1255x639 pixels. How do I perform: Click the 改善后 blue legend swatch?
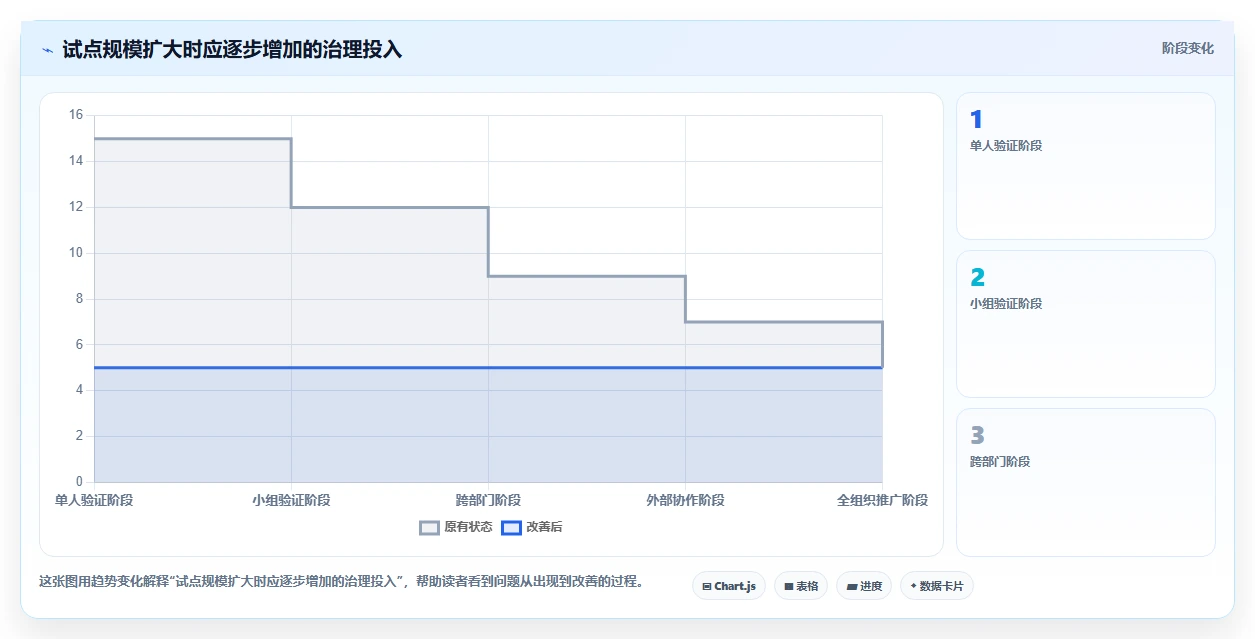[511, 528]
